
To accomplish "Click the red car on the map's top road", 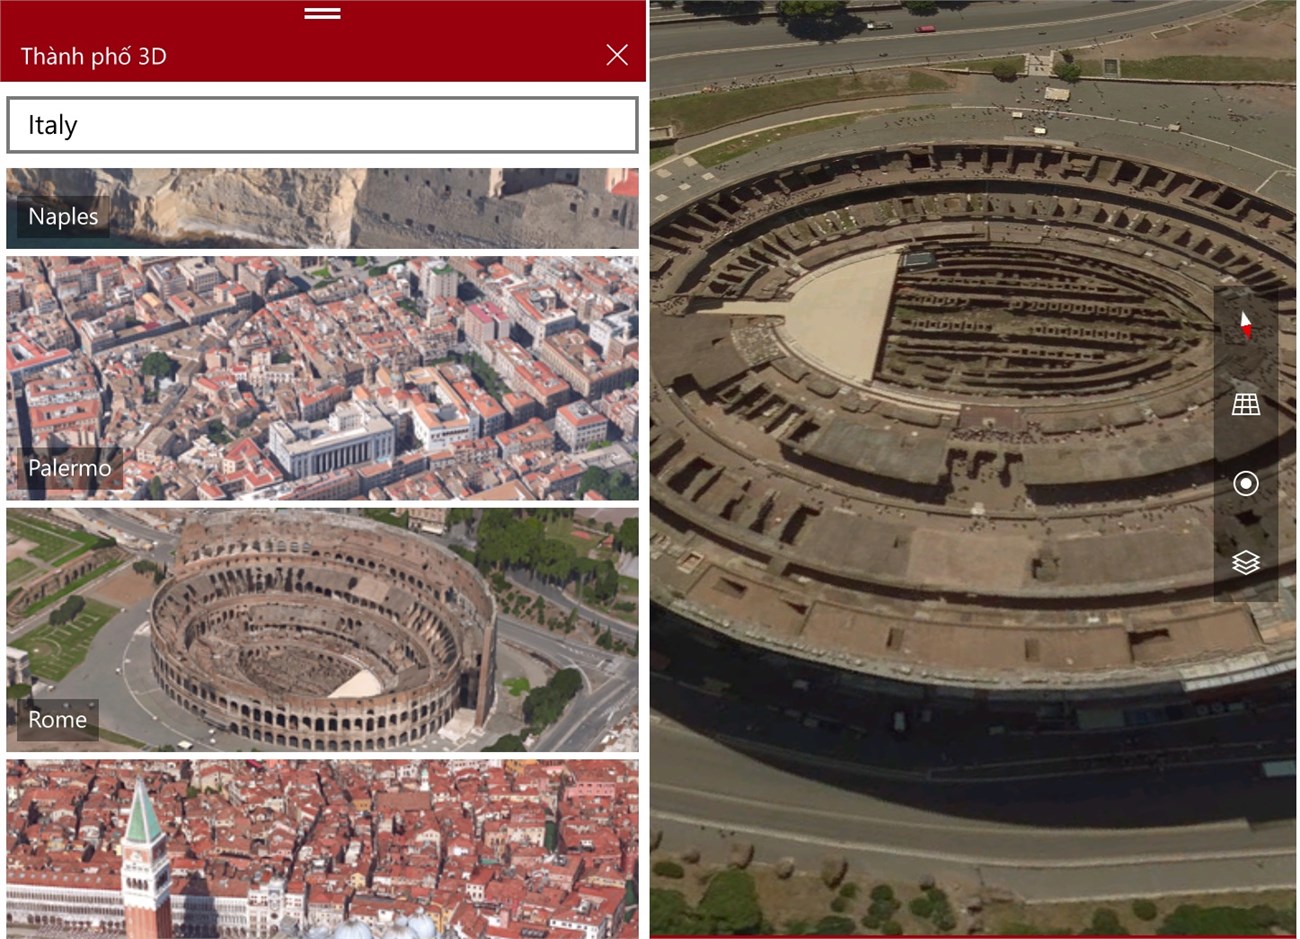I will point(925,29).
